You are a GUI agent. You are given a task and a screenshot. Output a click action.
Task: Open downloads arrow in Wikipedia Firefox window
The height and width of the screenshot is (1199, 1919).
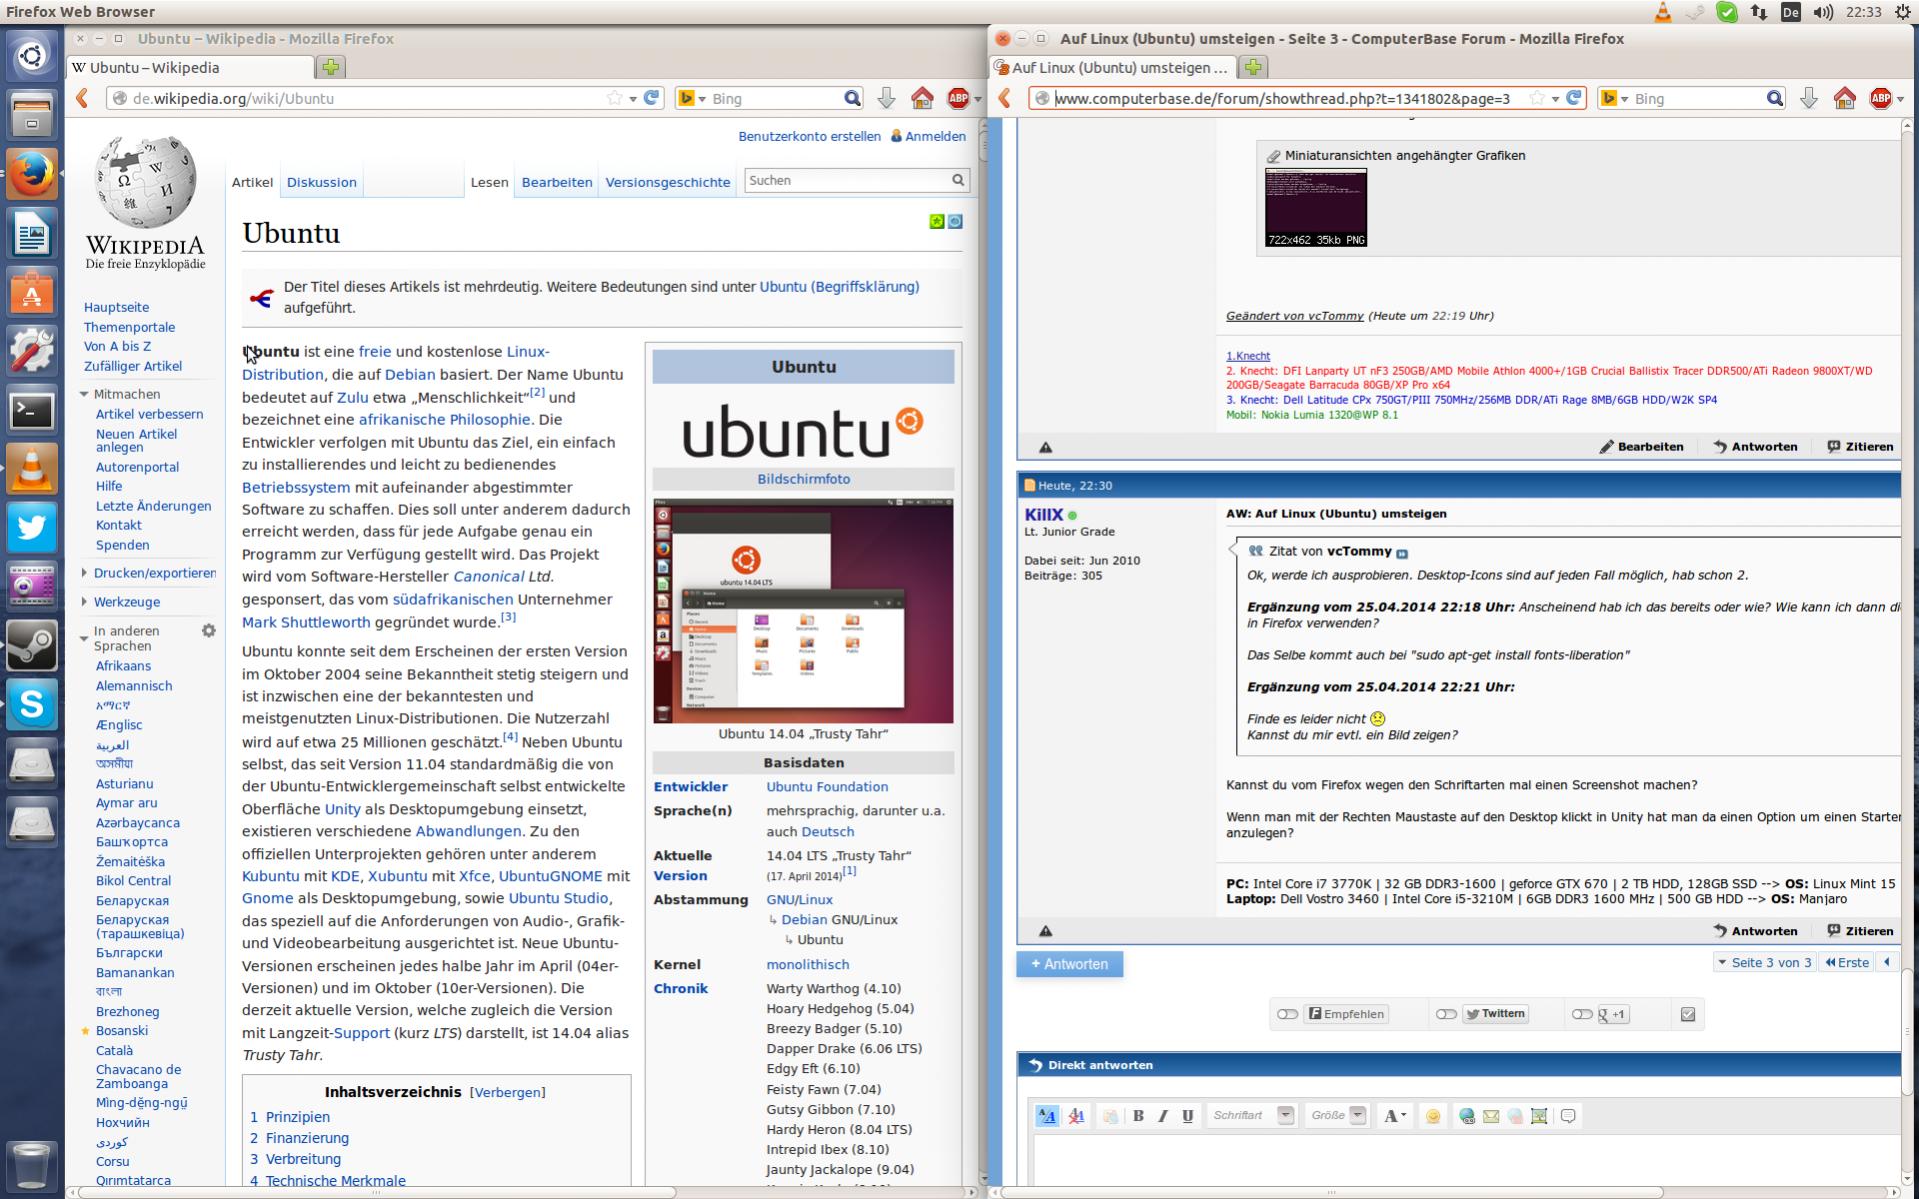point(886,98)
